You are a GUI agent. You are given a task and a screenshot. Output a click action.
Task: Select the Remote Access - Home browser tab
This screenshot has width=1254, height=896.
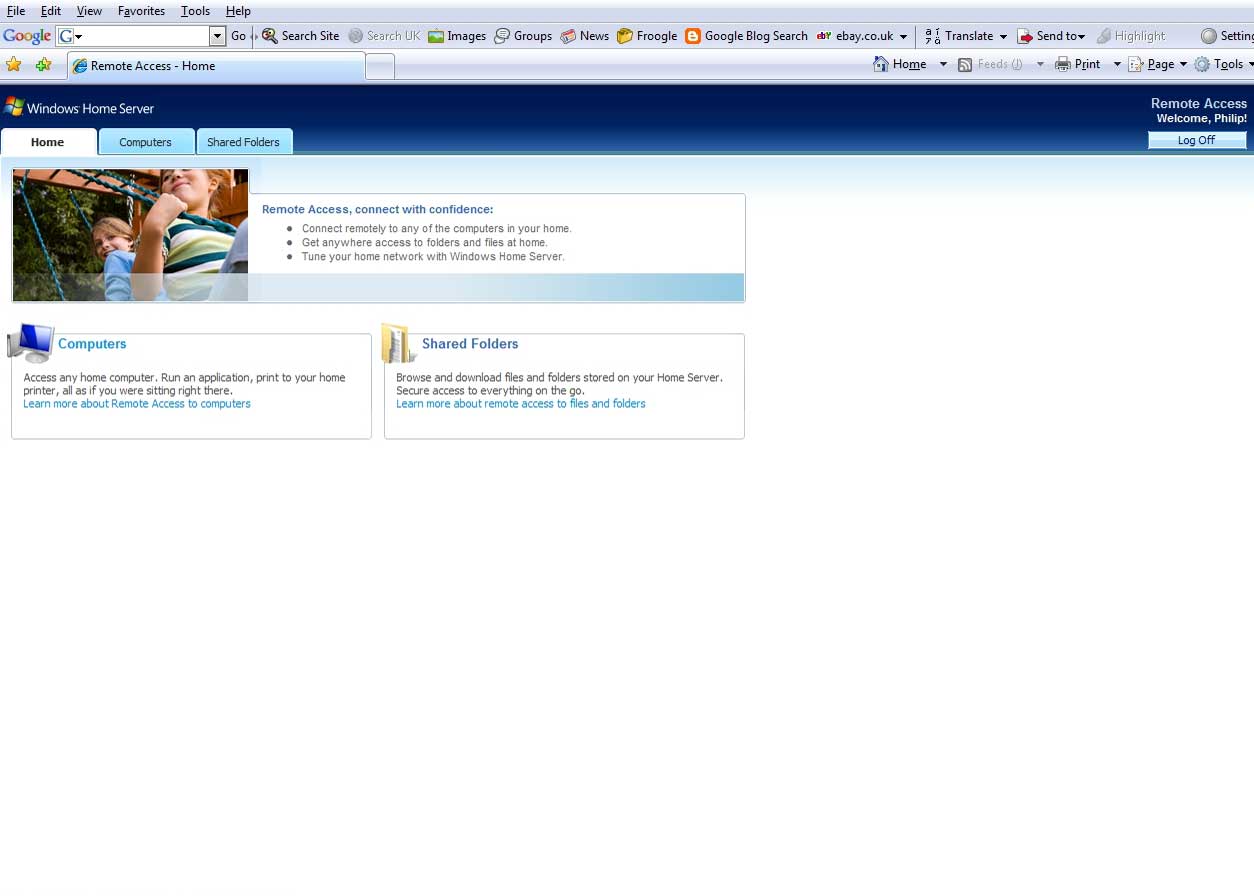[216, 66]
